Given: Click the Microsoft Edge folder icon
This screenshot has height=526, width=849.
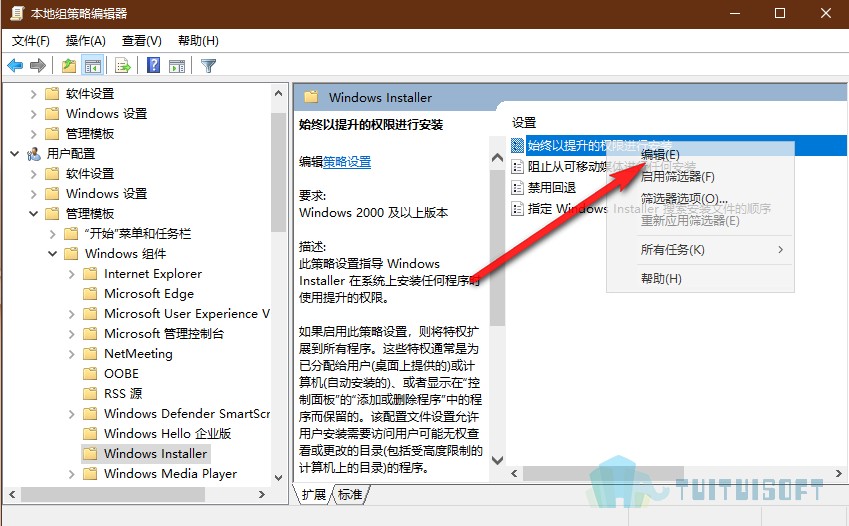Looking at the screenshot, I should tap(90, 294).
